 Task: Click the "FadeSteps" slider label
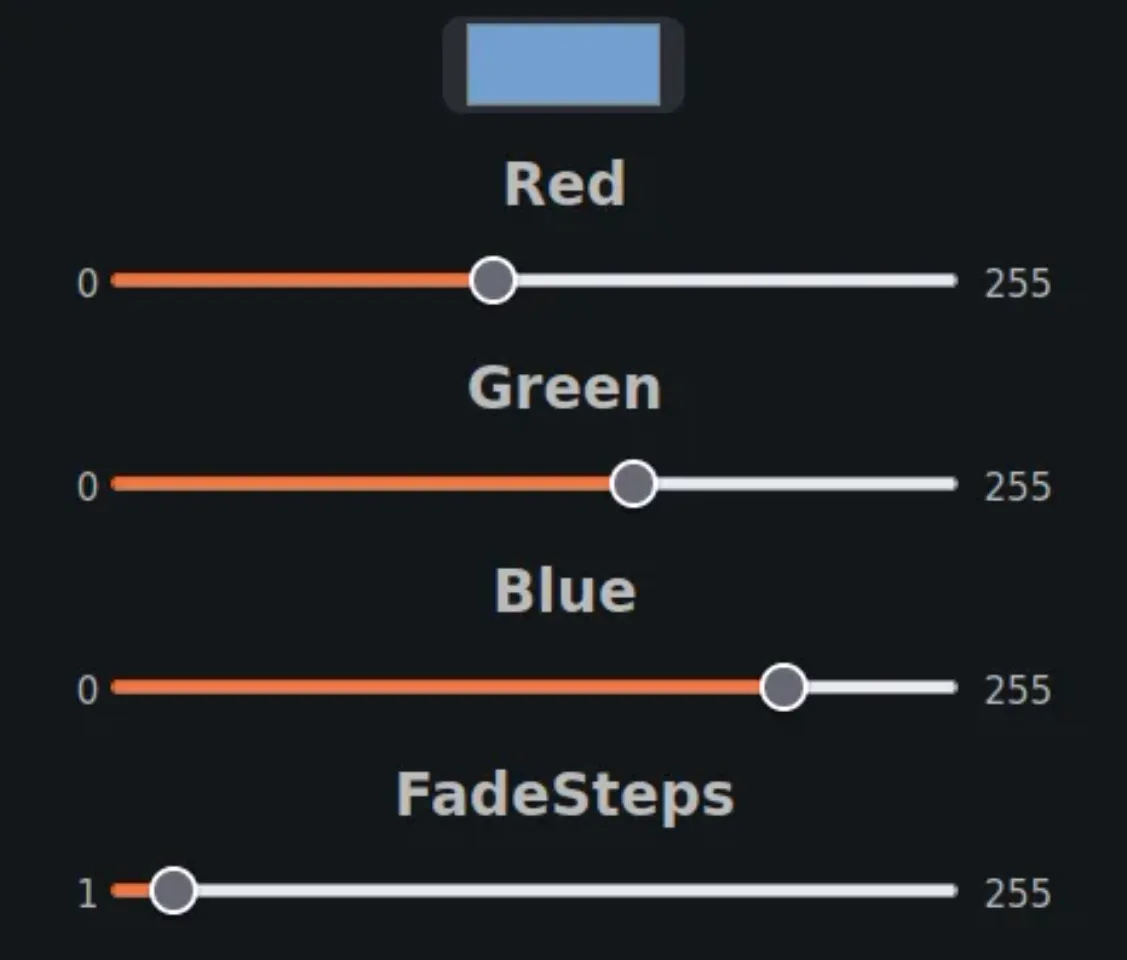[564, 795]
